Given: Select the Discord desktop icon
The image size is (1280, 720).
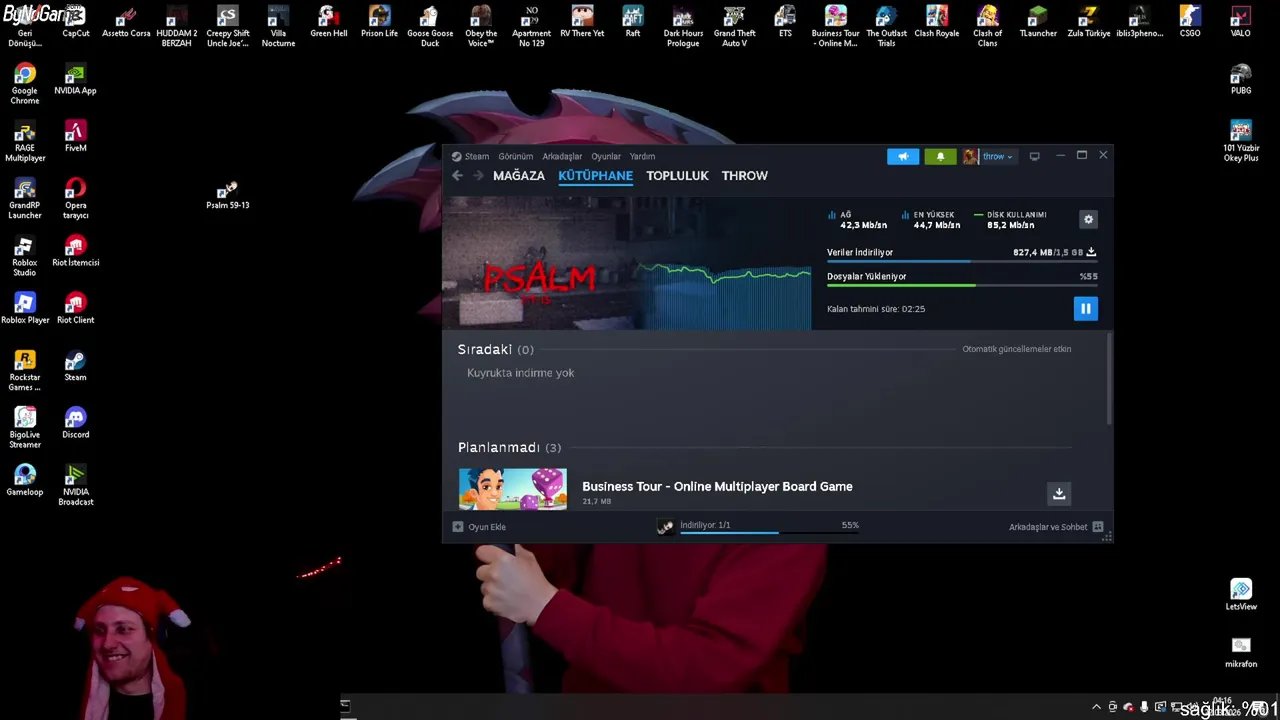Looking at the screenshot, I should (x=75, y=423).
